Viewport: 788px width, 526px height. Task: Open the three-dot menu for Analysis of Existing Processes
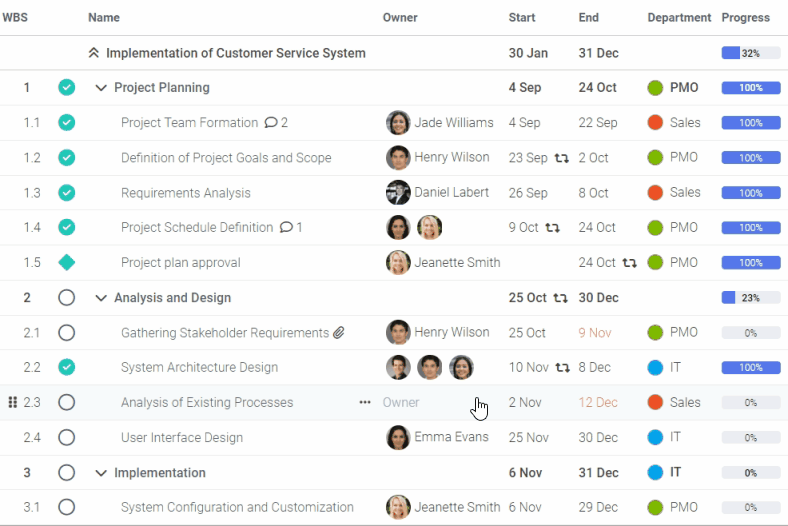coord(365,402)
